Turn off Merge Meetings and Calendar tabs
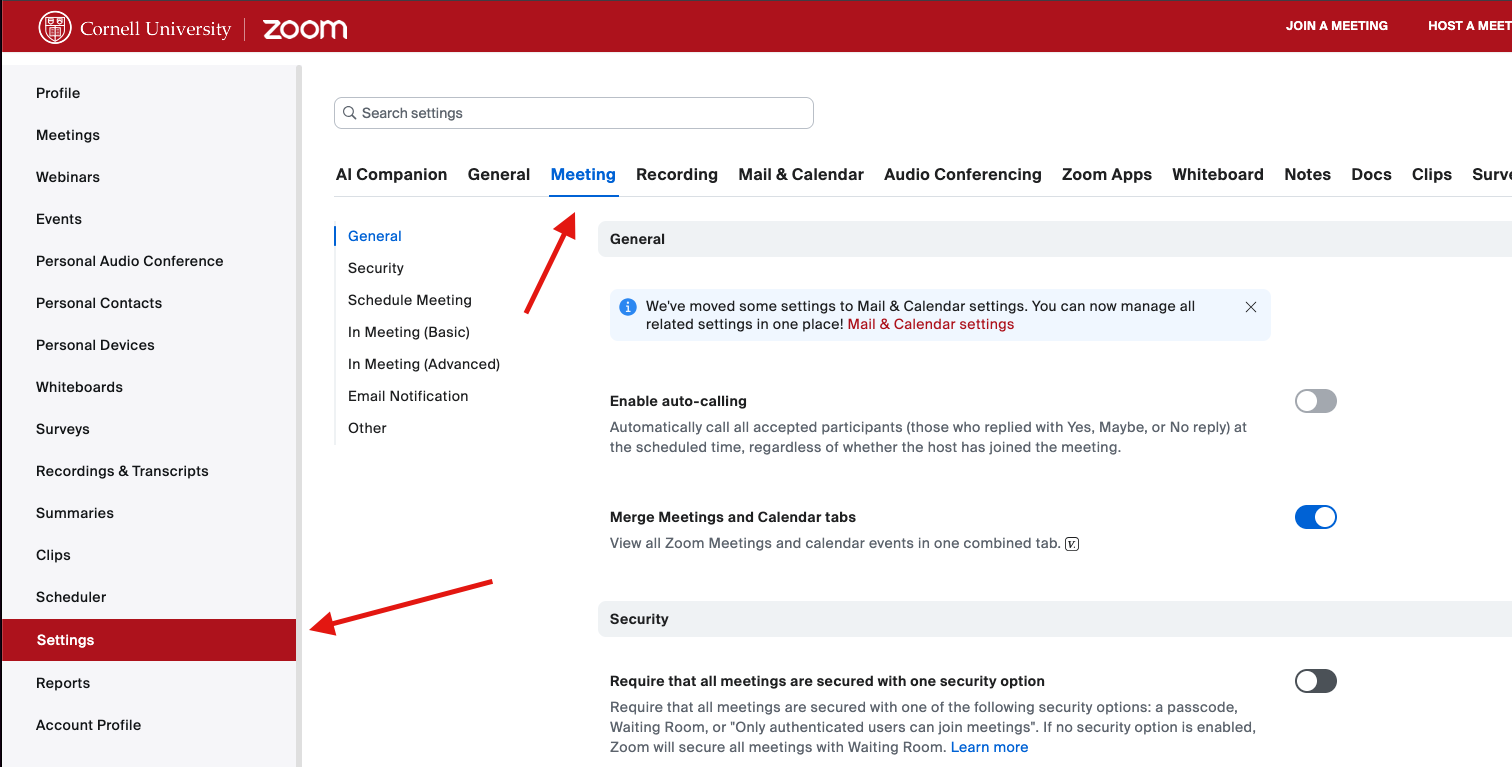 pyautogui.click(x=1315, y=517)
